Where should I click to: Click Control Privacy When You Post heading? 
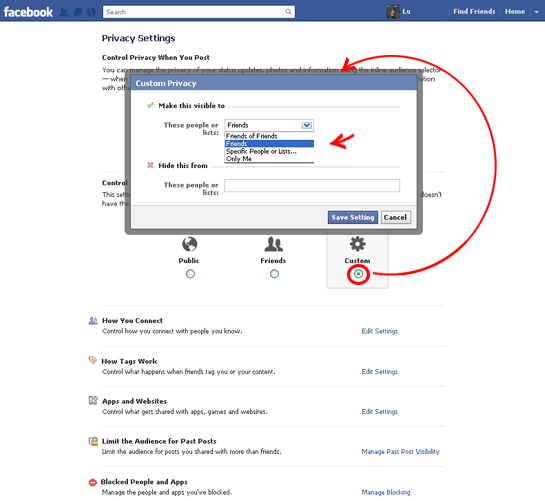[156, 57]
